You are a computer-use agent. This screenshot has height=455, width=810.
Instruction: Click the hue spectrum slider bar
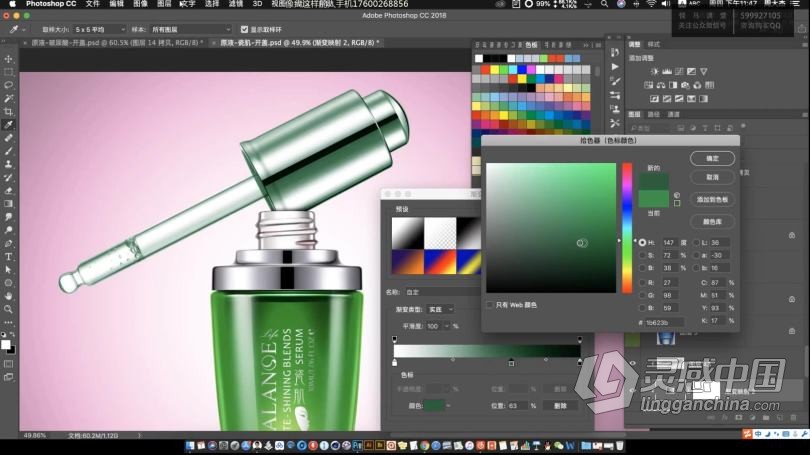(x=627, y=228)
